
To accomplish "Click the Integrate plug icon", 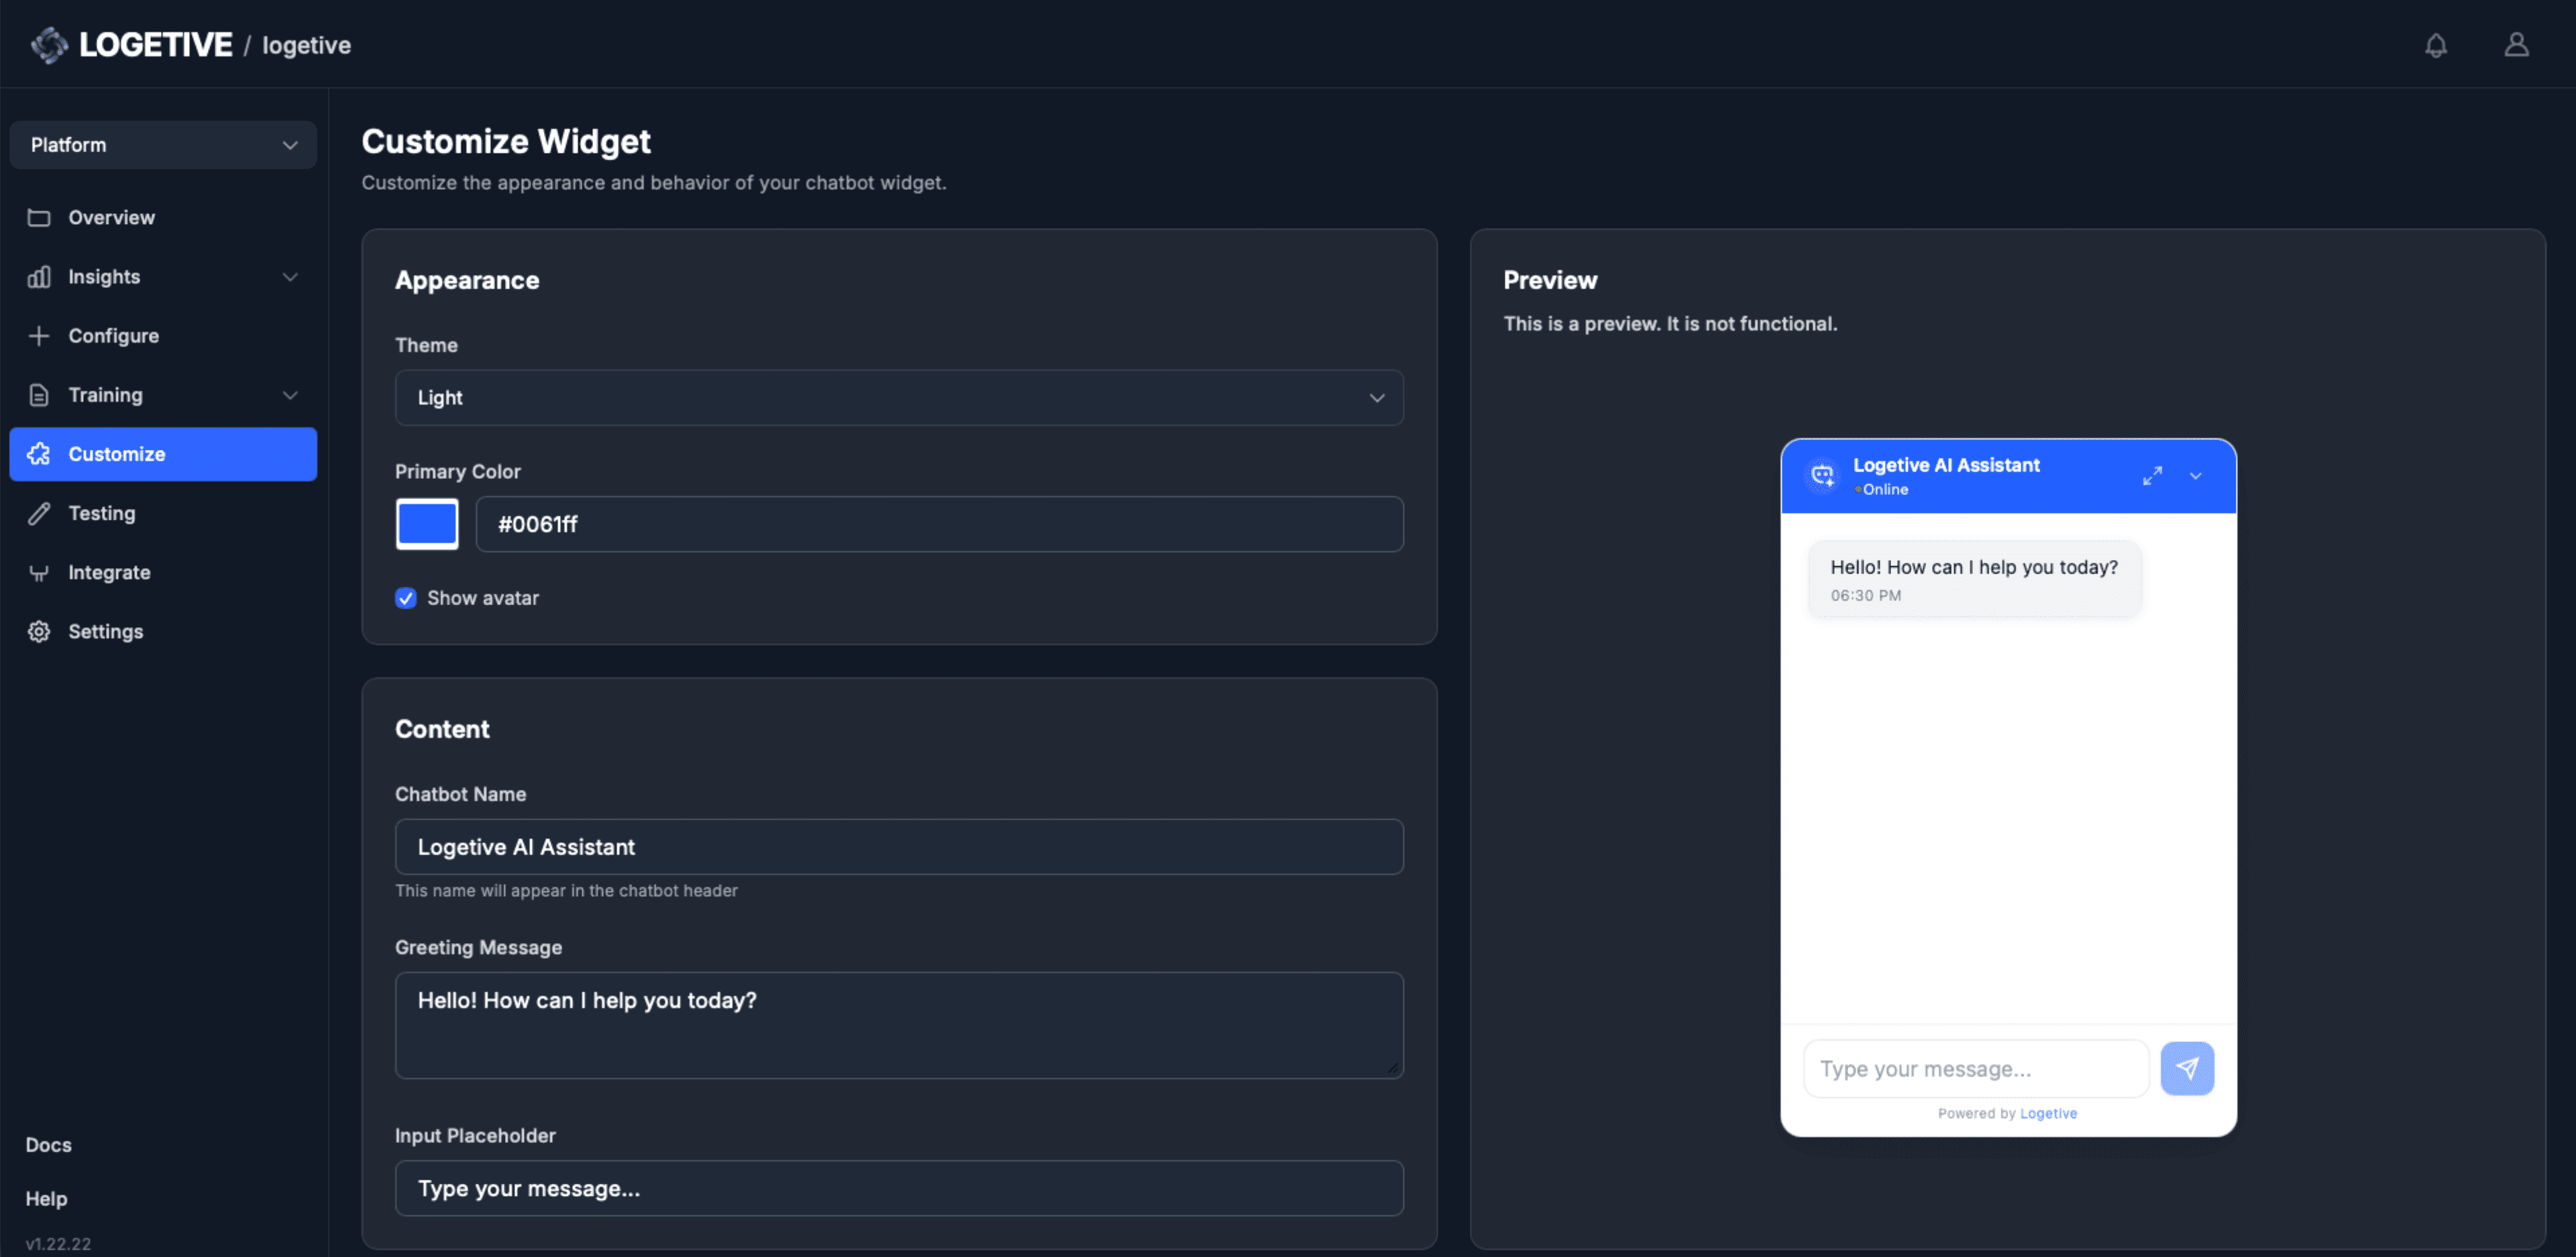I will [39, 572].
